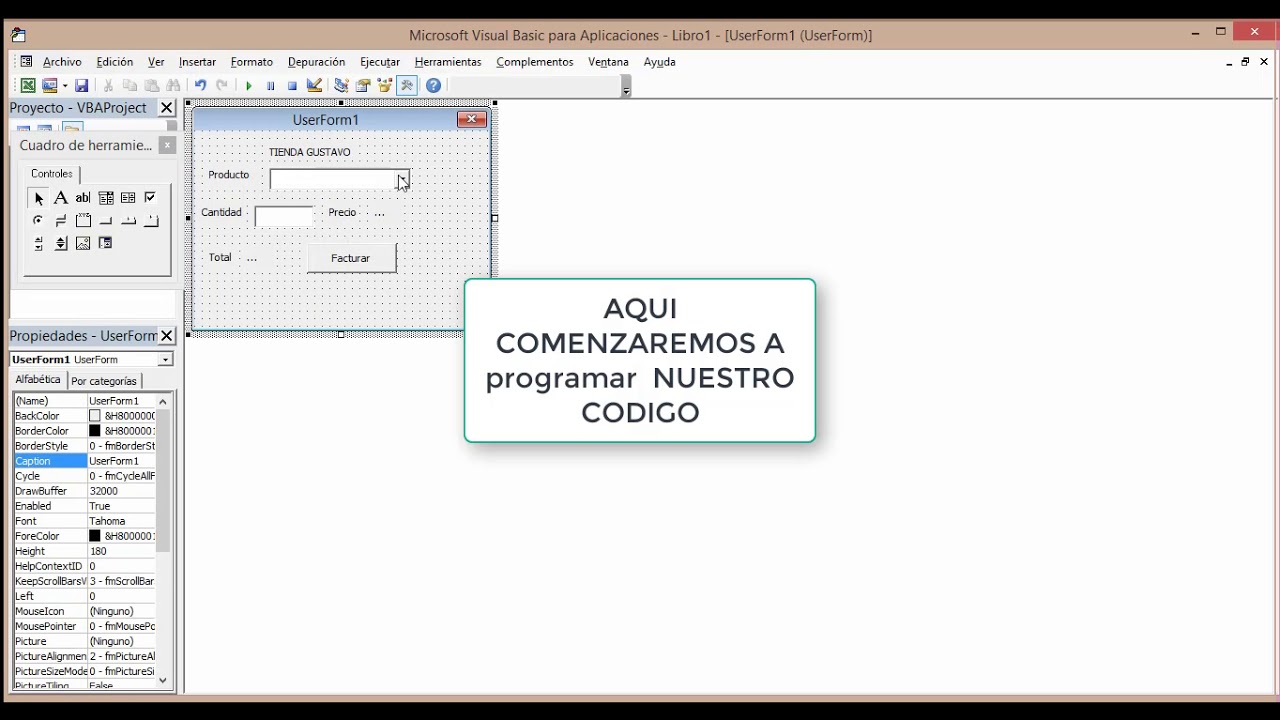The image size is (1280, 720).
Task: Click the BackColor color swatch
Action: point(95,416)
